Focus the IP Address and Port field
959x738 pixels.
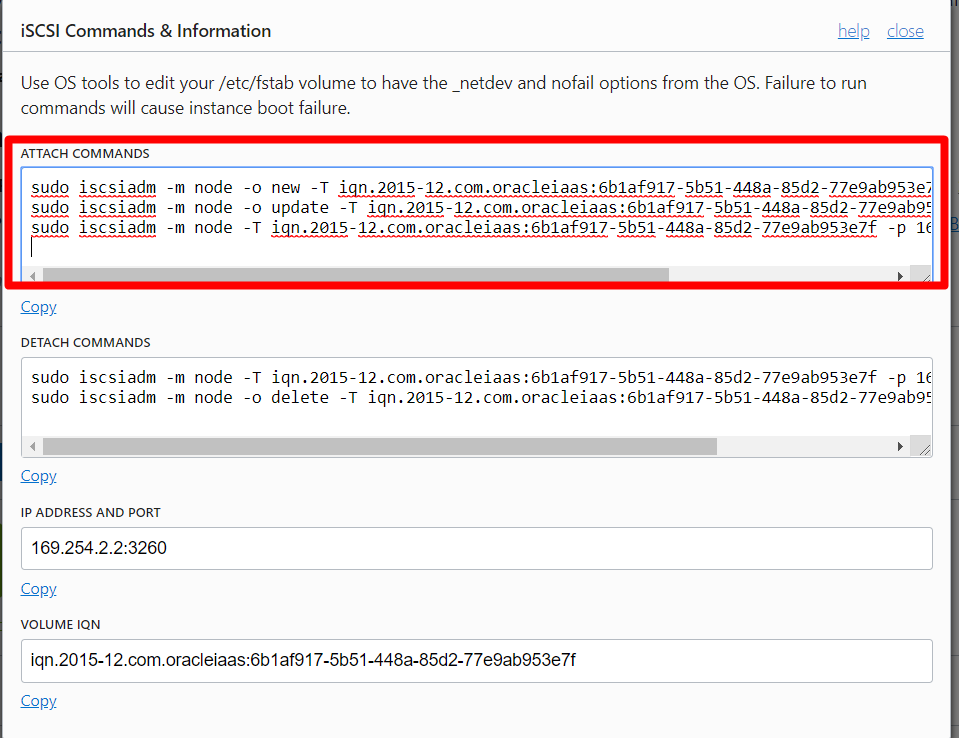[476, 548]
